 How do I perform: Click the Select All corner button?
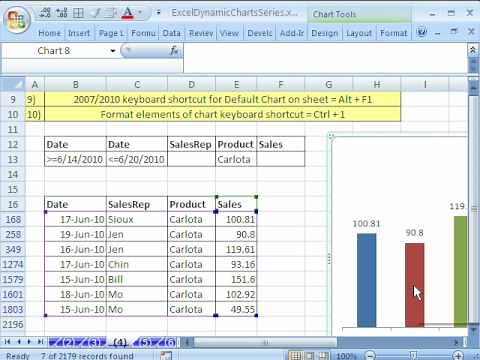12,85
